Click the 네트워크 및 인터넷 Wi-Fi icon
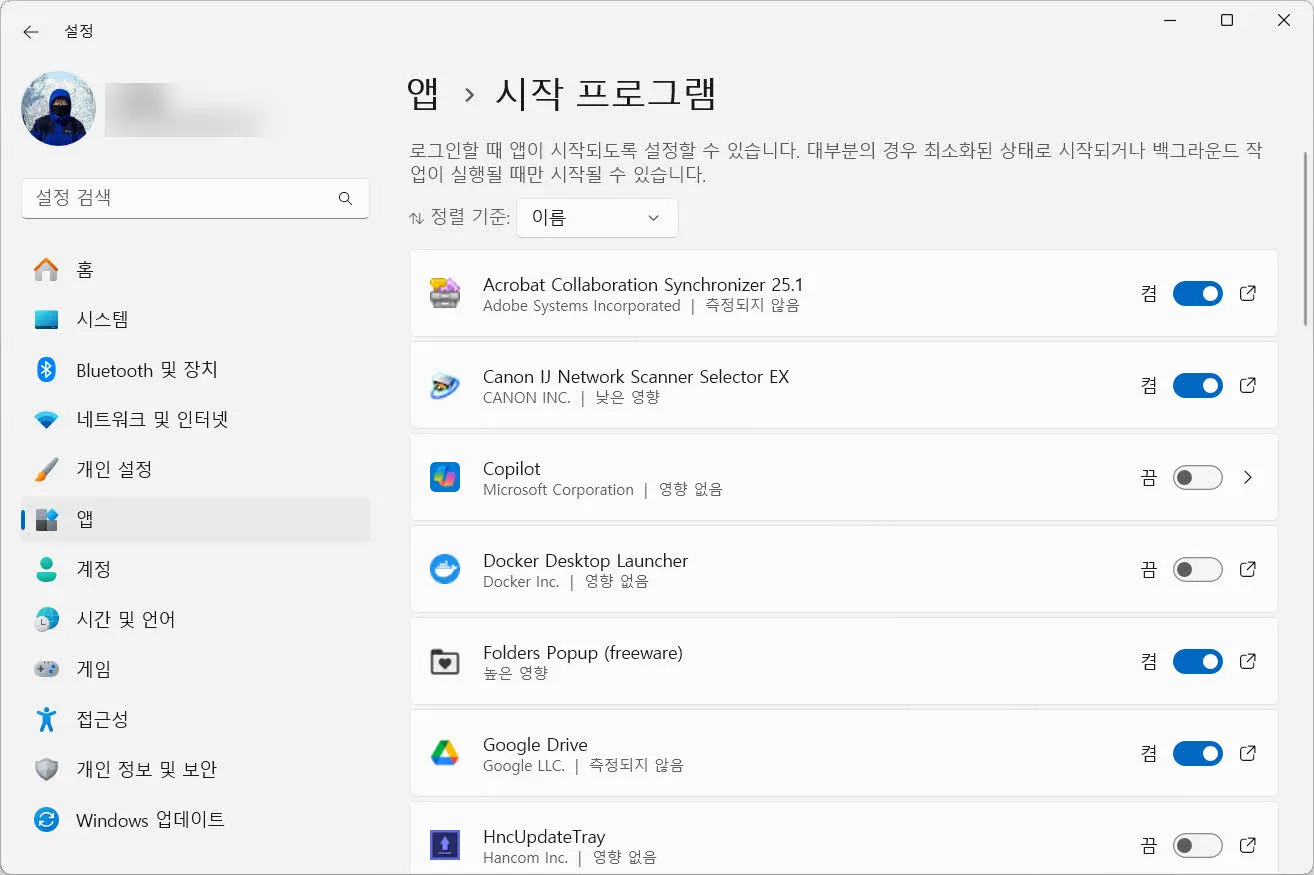The image size is (1314, 875). [x=46, y=420]
